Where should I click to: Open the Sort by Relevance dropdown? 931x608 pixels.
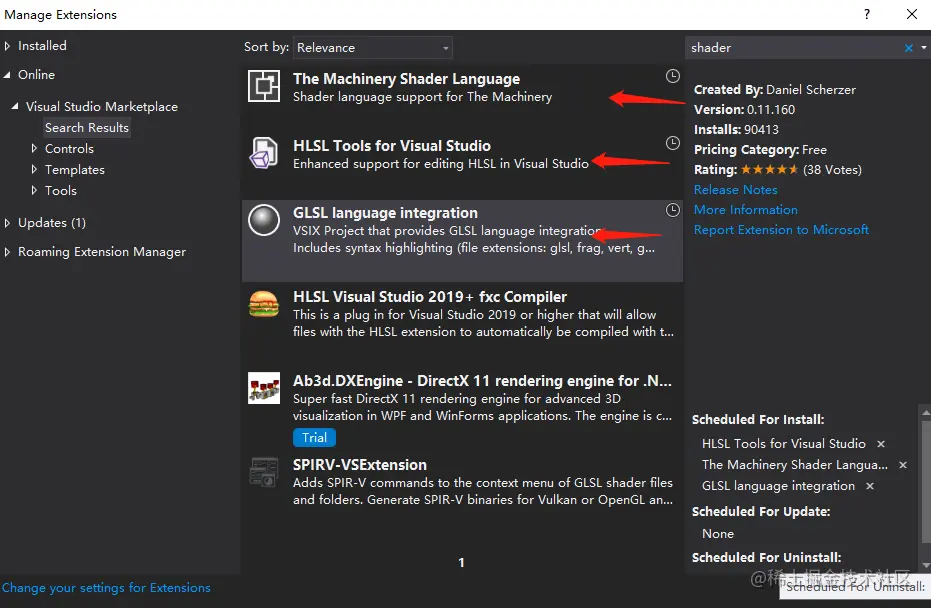point(373,48)
